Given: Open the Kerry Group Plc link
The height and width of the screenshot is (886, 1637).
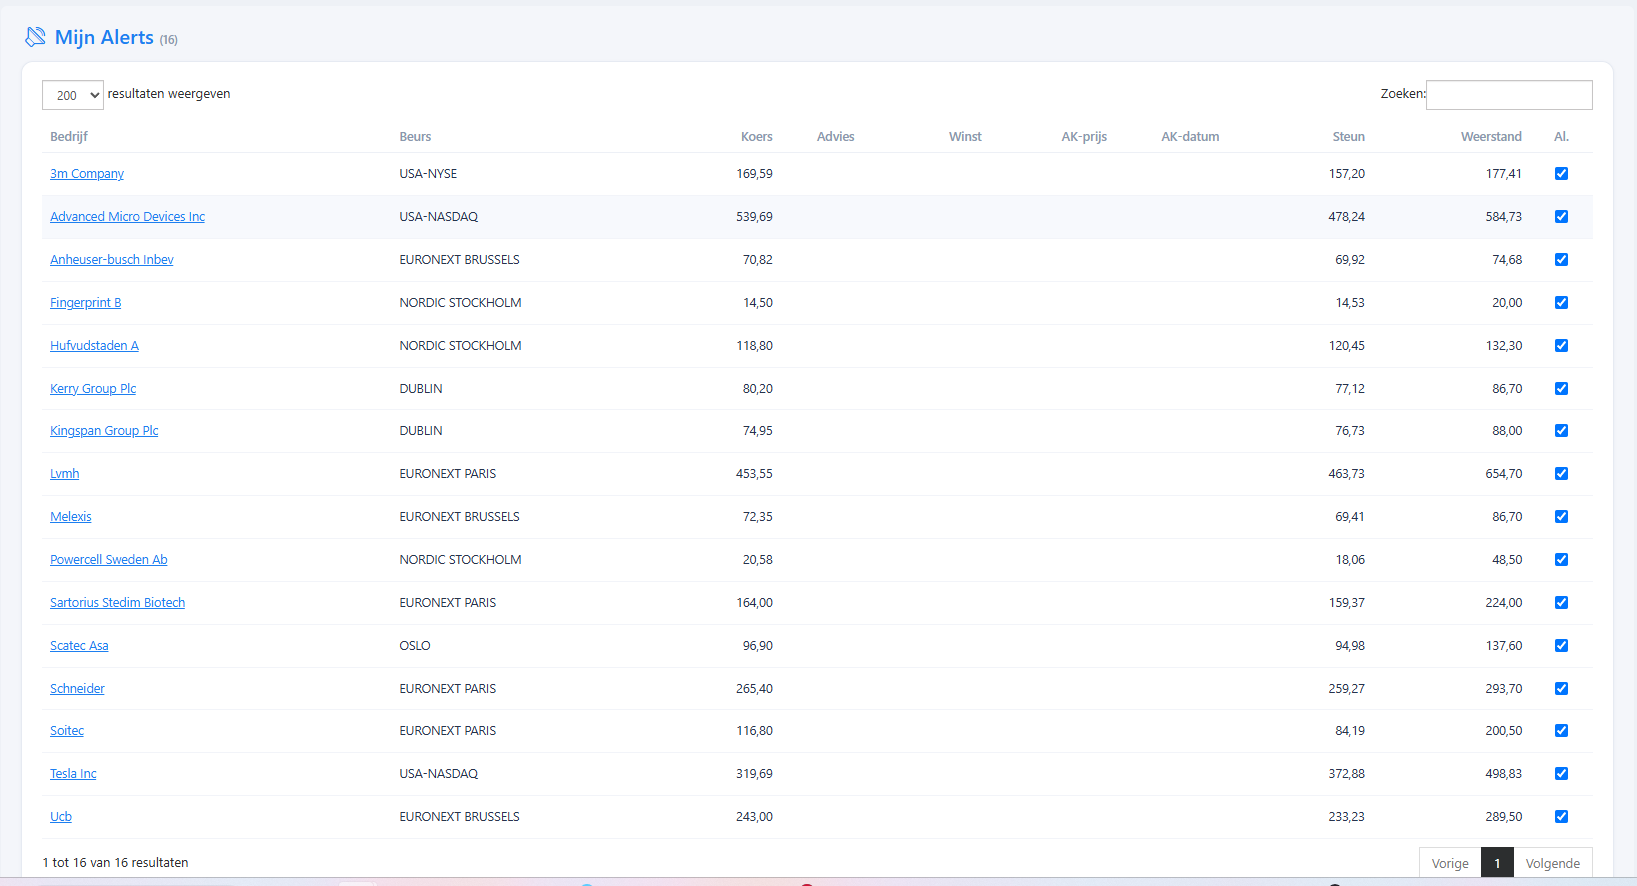Looking at the screenshot, I should 93,389.
